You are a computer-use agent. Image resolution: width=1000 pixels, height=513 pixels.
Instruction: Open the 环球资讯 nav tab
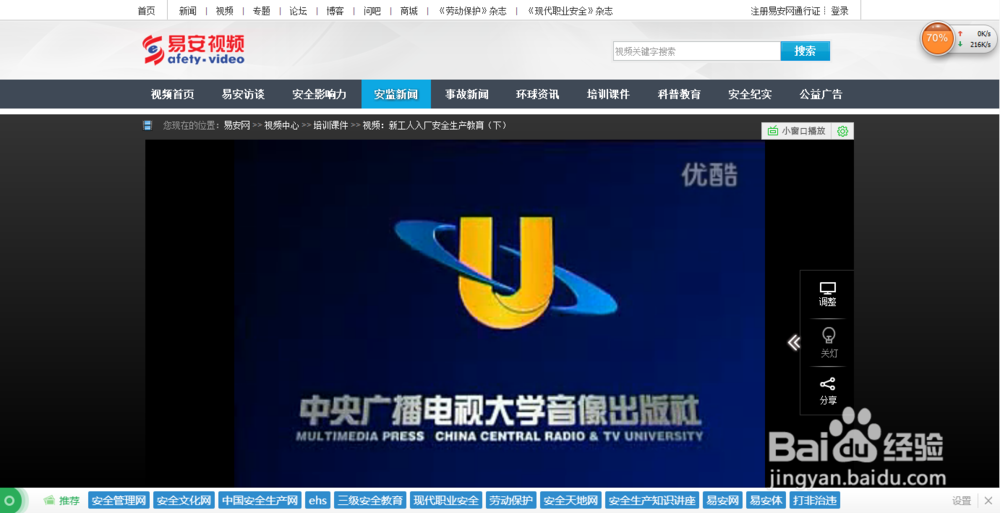click(x=538, y=94)
